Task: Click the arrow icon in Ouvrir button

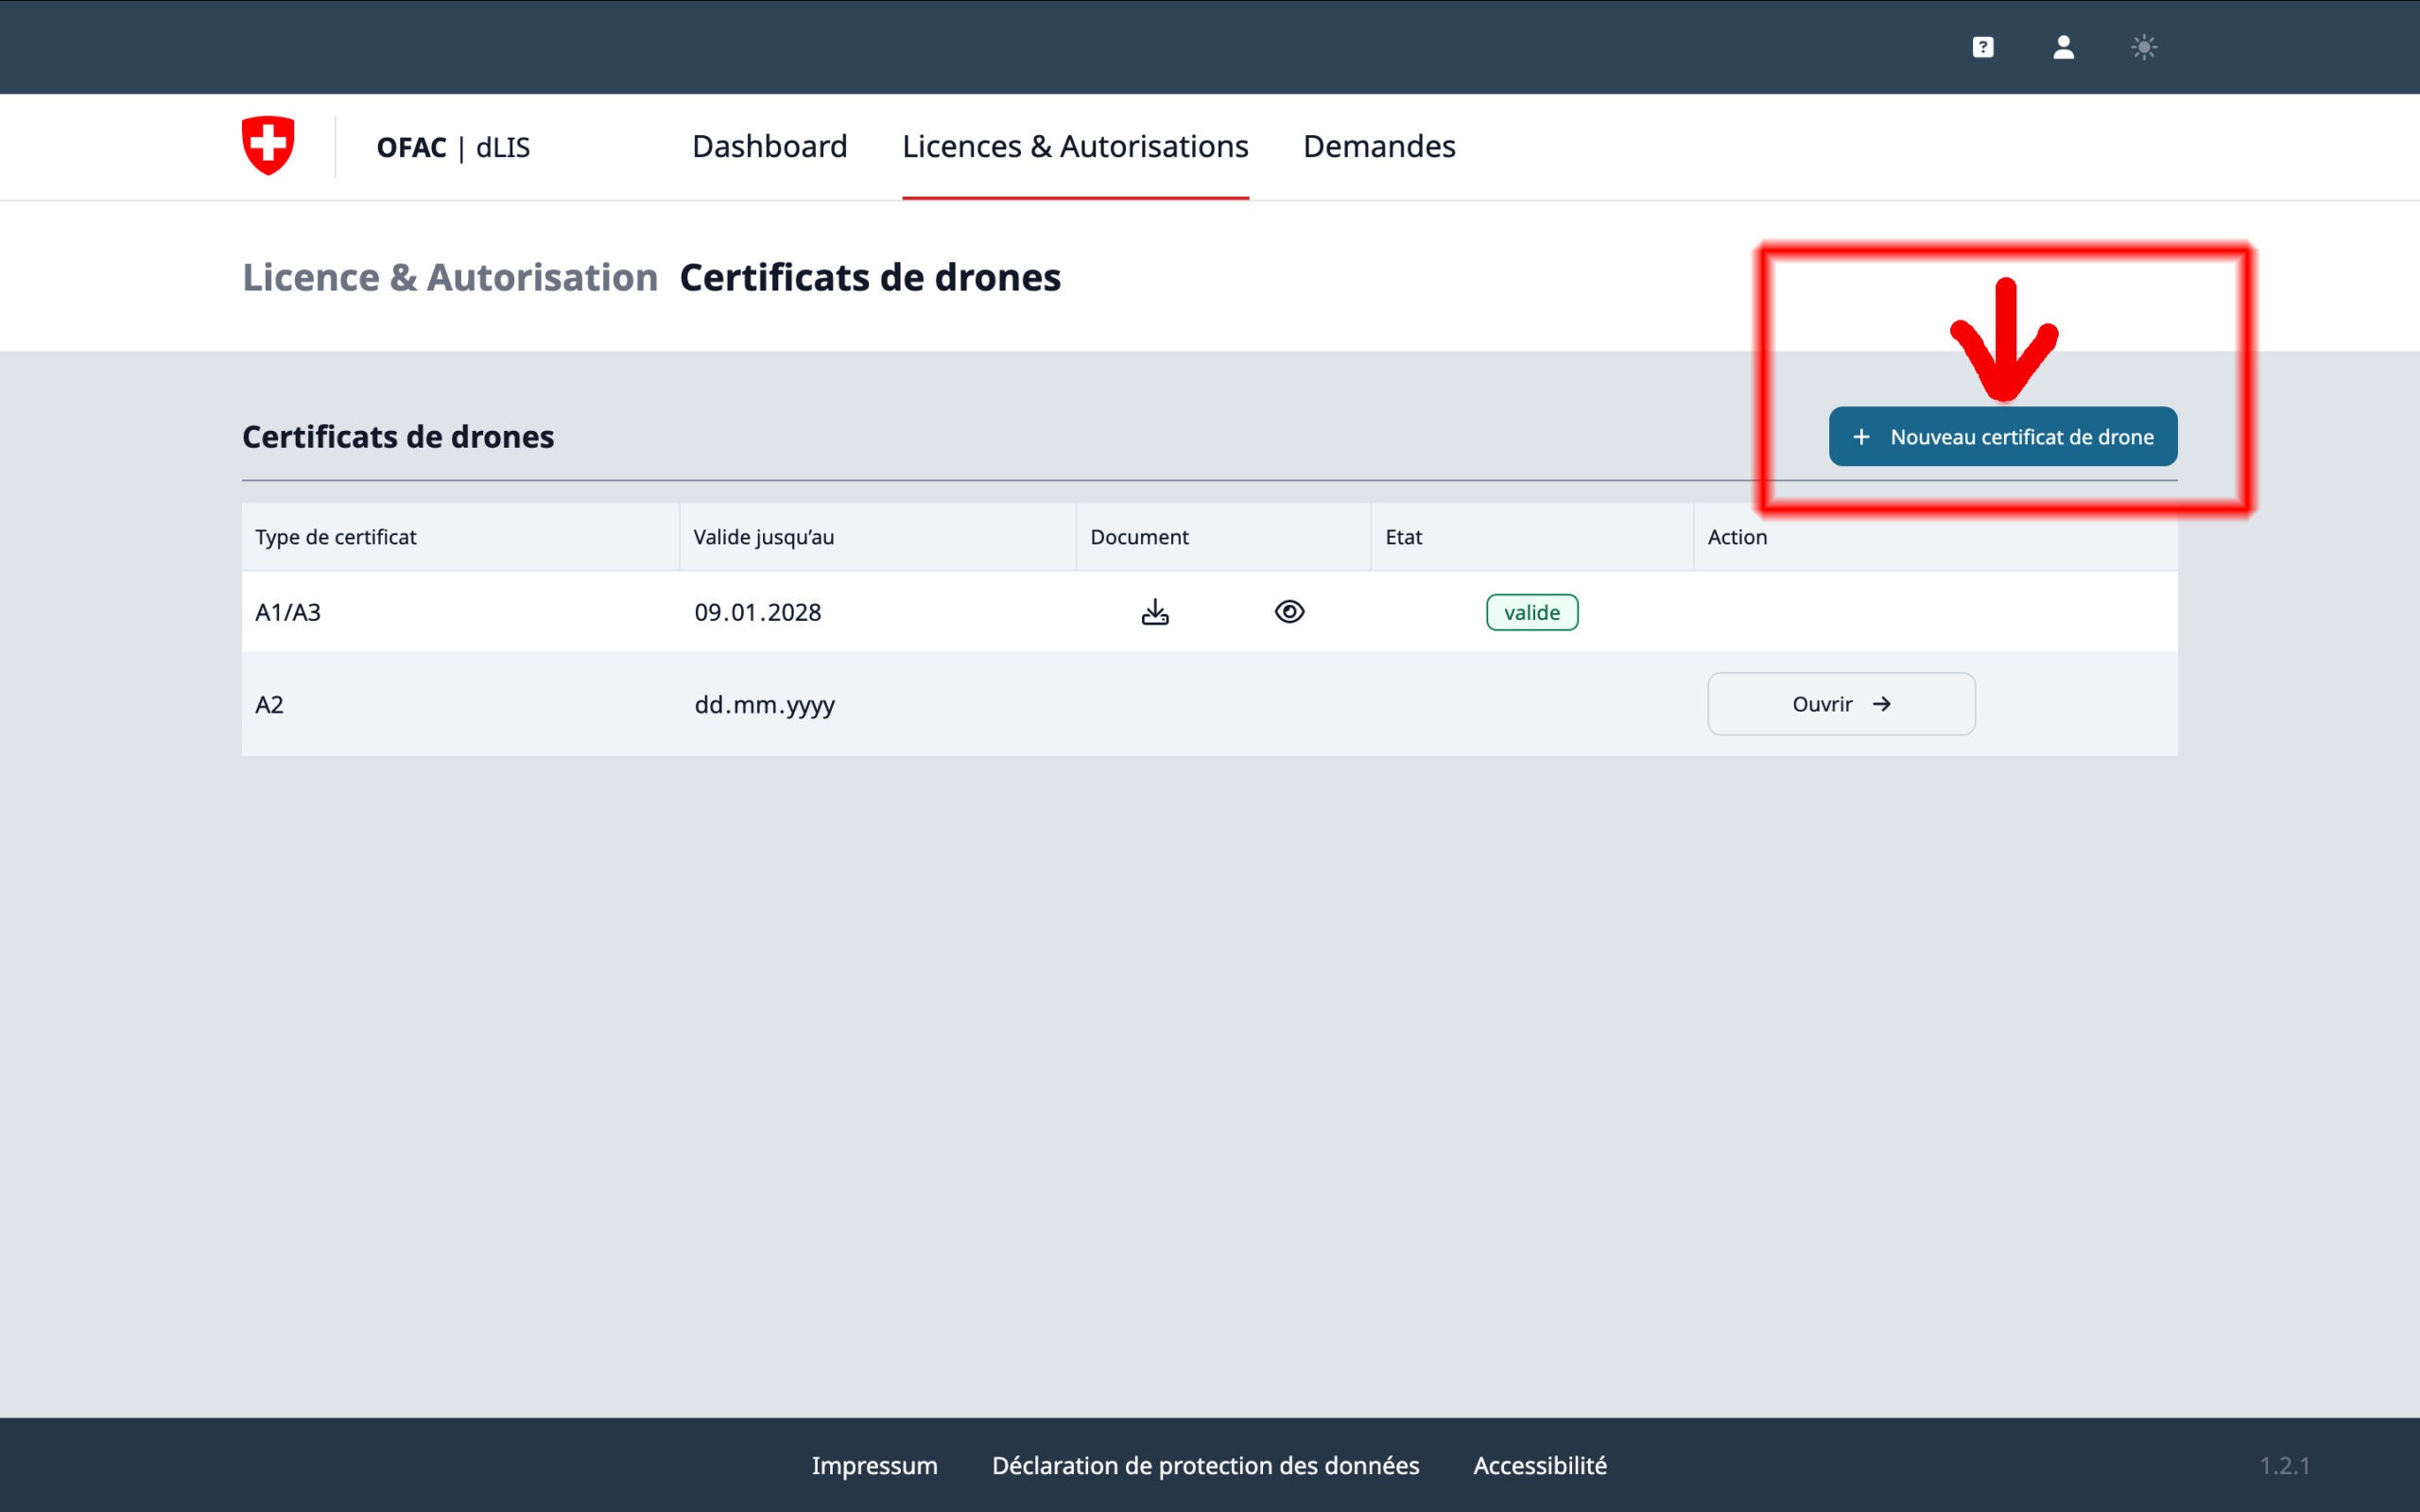Action: (x=1882, y=704)
